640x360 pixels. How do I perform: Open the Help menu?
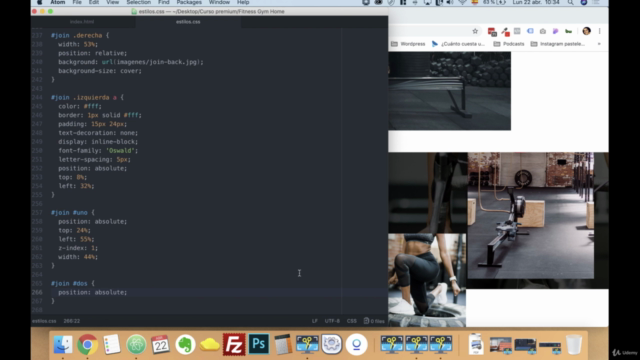point(243,2)
